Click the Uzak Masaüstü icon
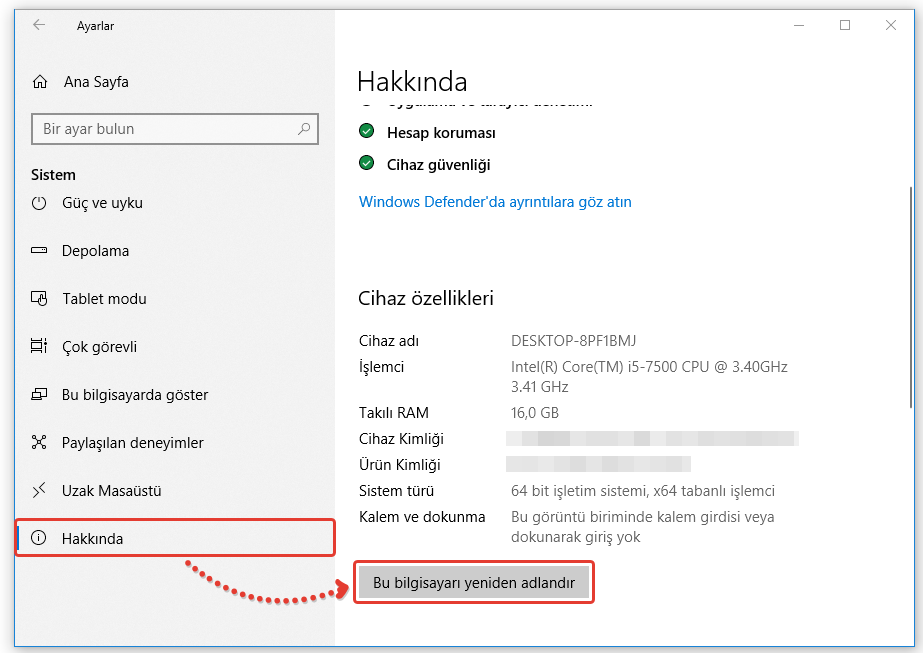Image resolution: width=923 pixels, height=653 pixels. coord(40,491)
